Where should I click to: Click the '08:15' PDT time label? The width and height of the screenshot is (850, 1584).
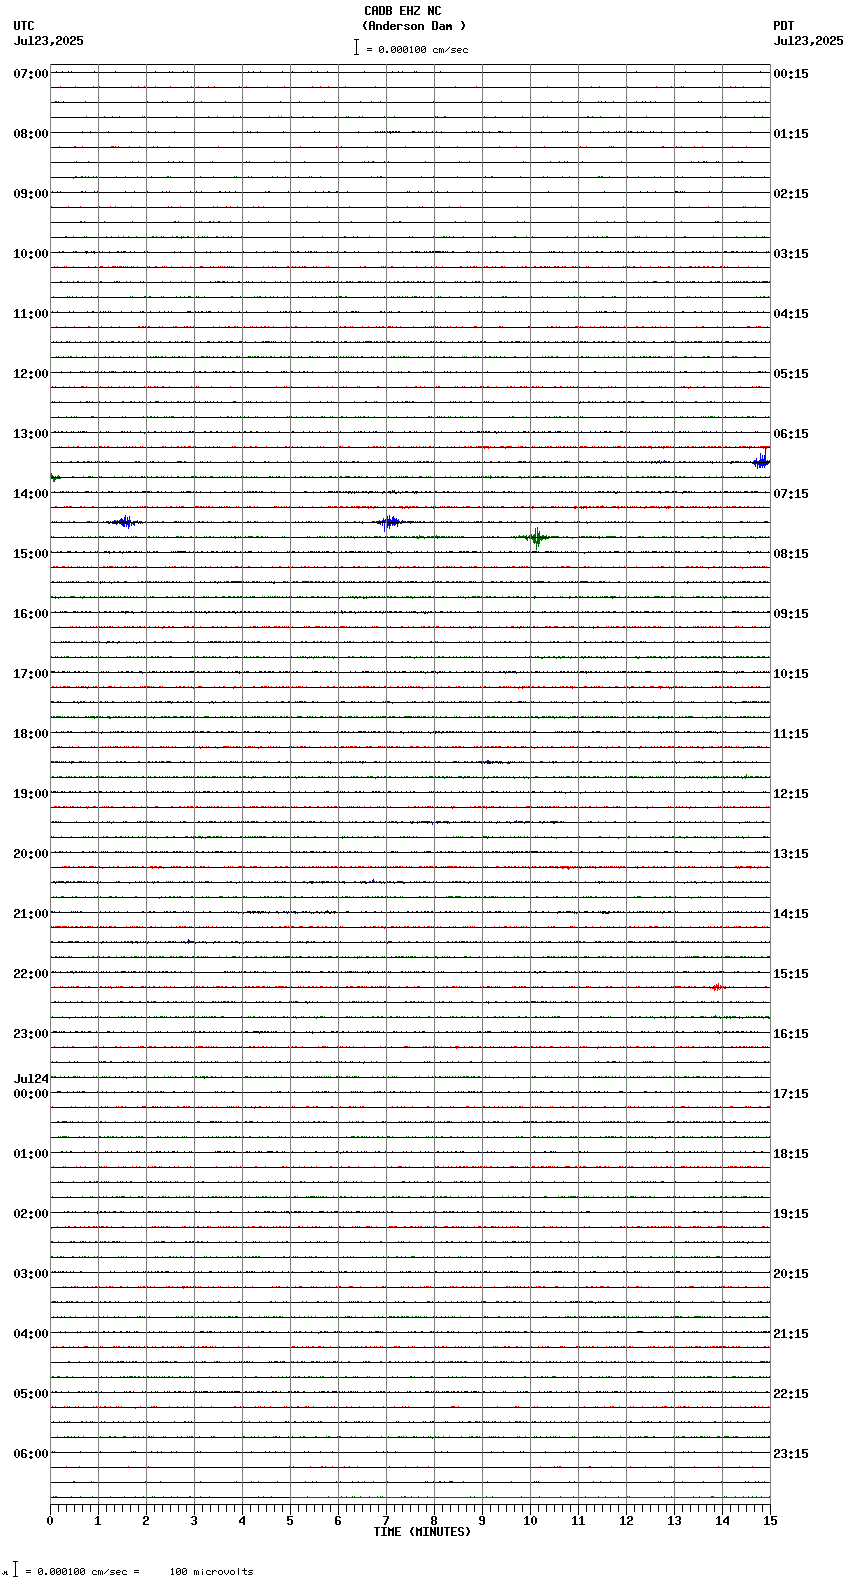tap(791, 554)
